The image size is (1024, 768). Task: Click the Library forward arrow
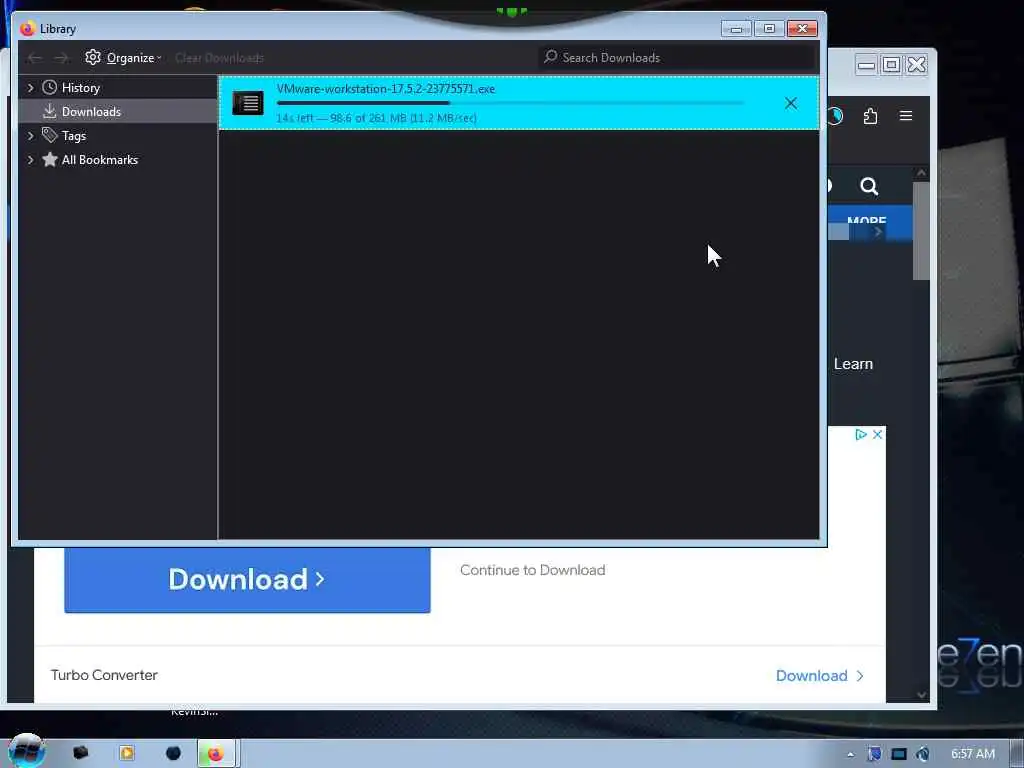pos(61,58)
